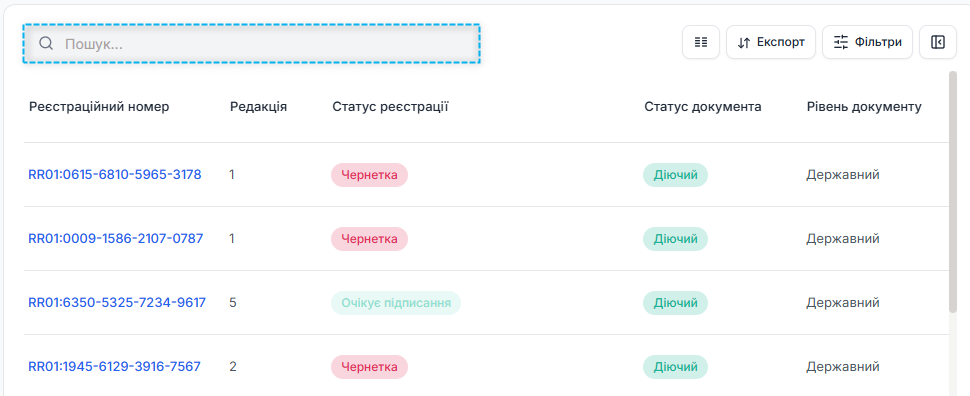
Task: Click the column density view icon
Action: click(x=701, y=42)
